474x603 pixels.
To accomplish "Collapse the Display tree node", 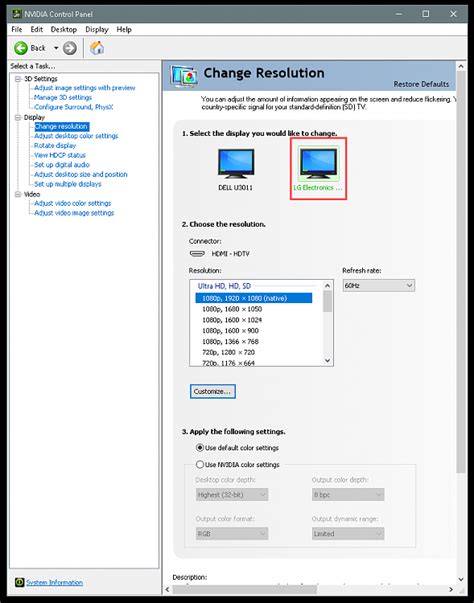I will point(18,117).
